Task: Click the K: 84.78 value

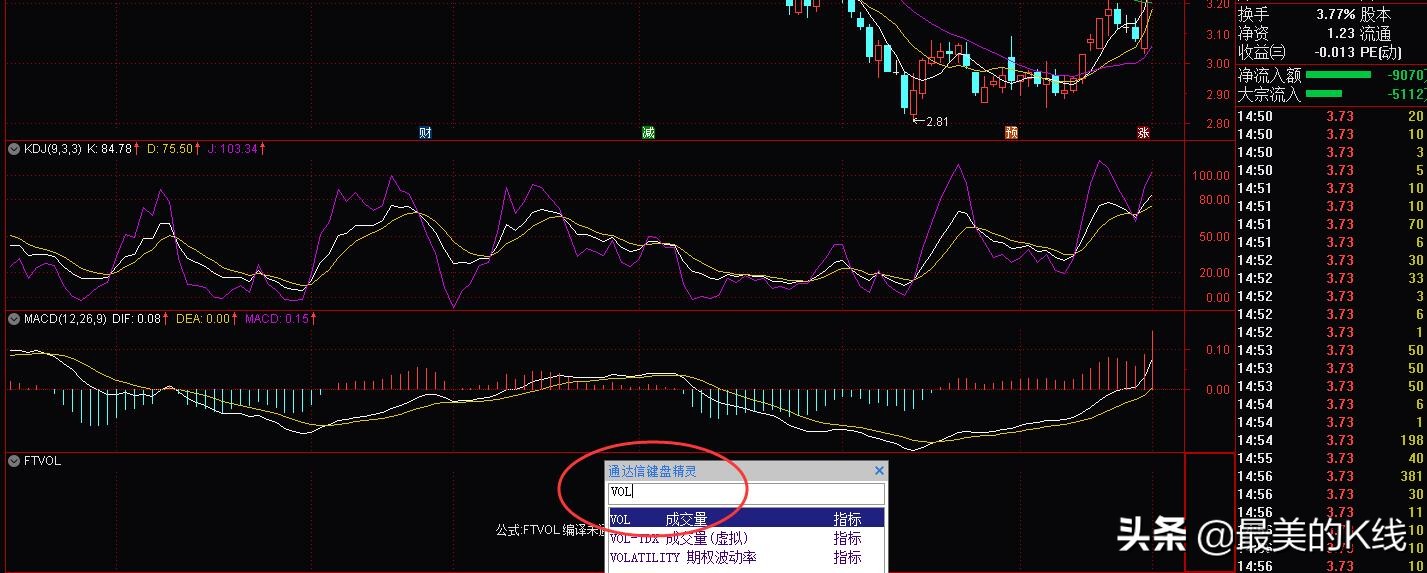Action: 110,149
